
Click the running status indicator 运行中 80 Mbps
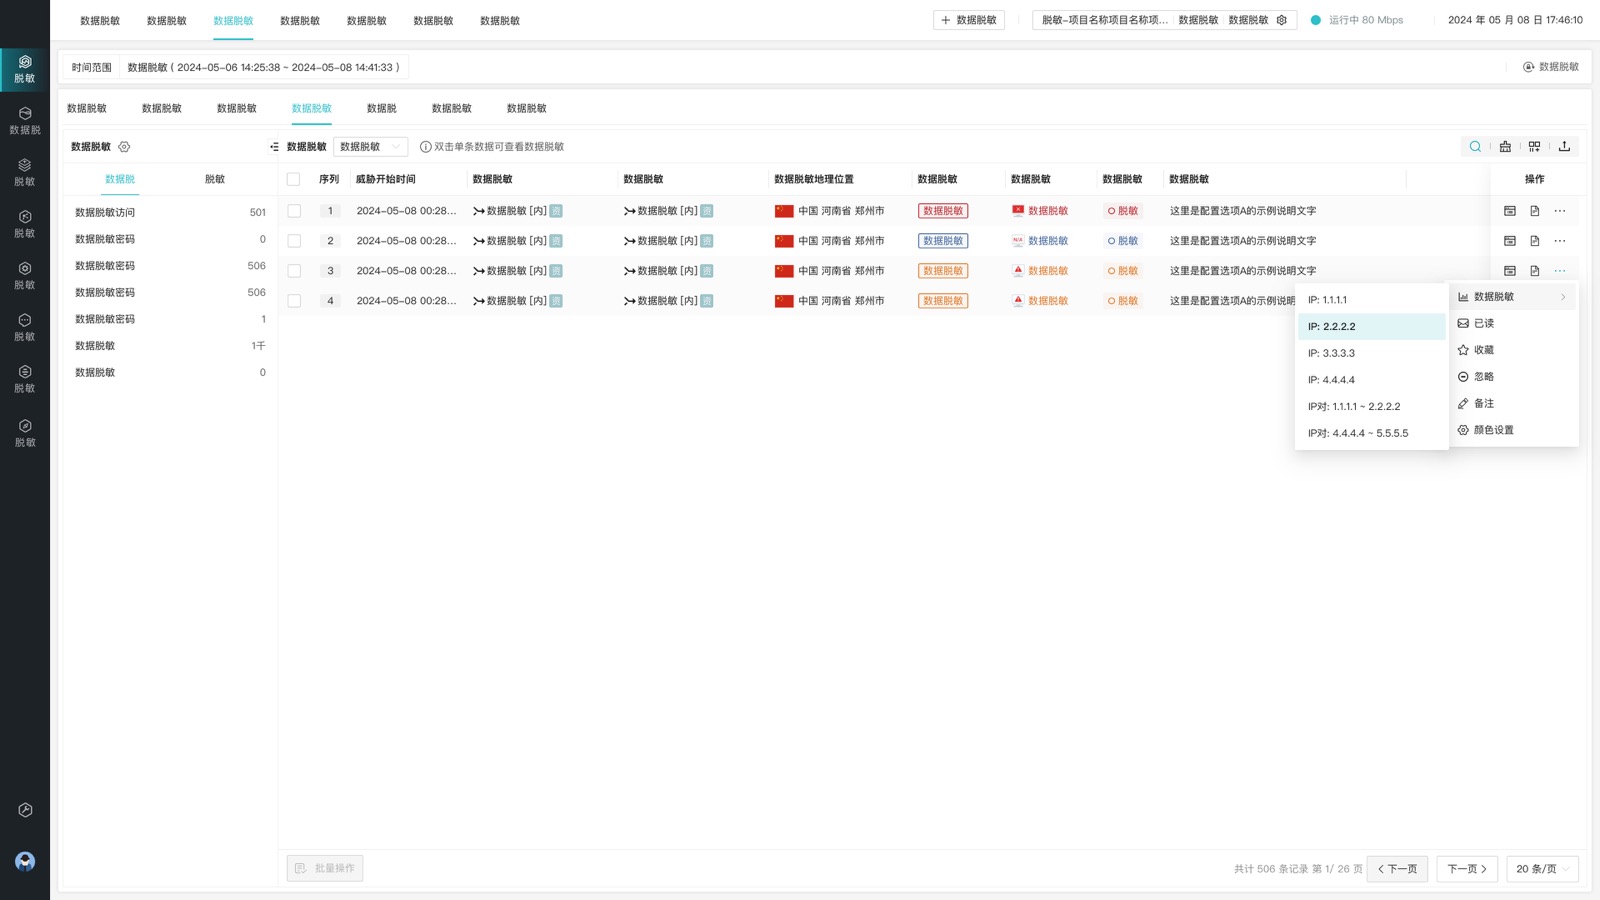(x=1357, y=20)
